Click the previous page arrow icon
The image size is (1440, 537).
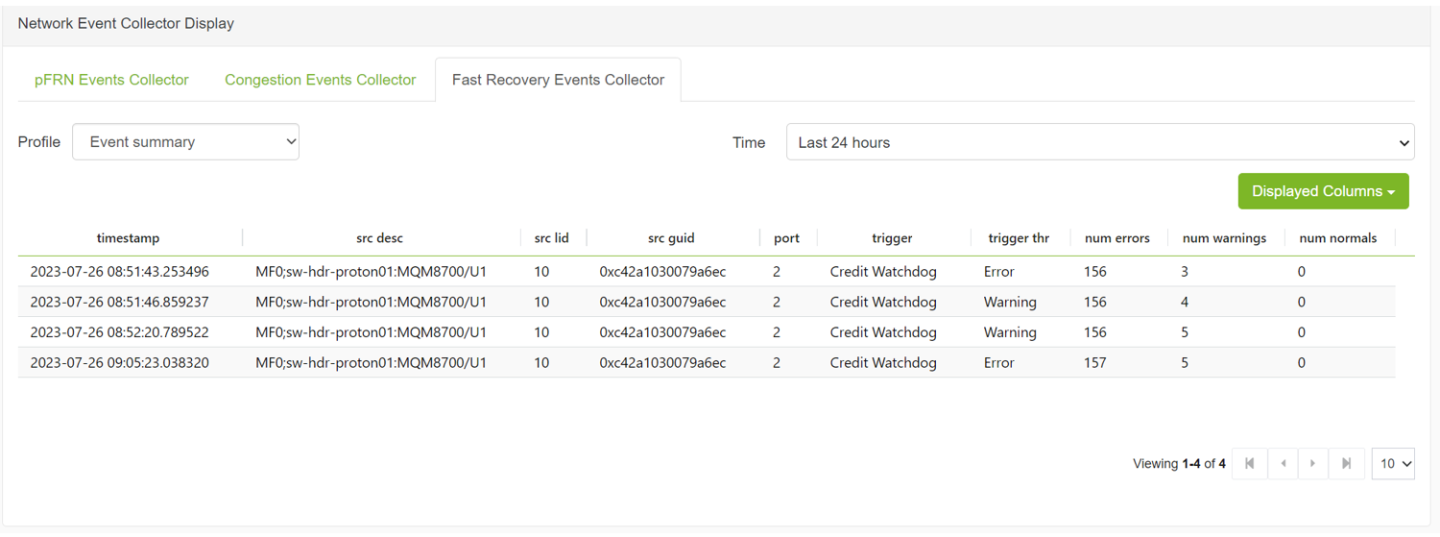click(1282, 463)
